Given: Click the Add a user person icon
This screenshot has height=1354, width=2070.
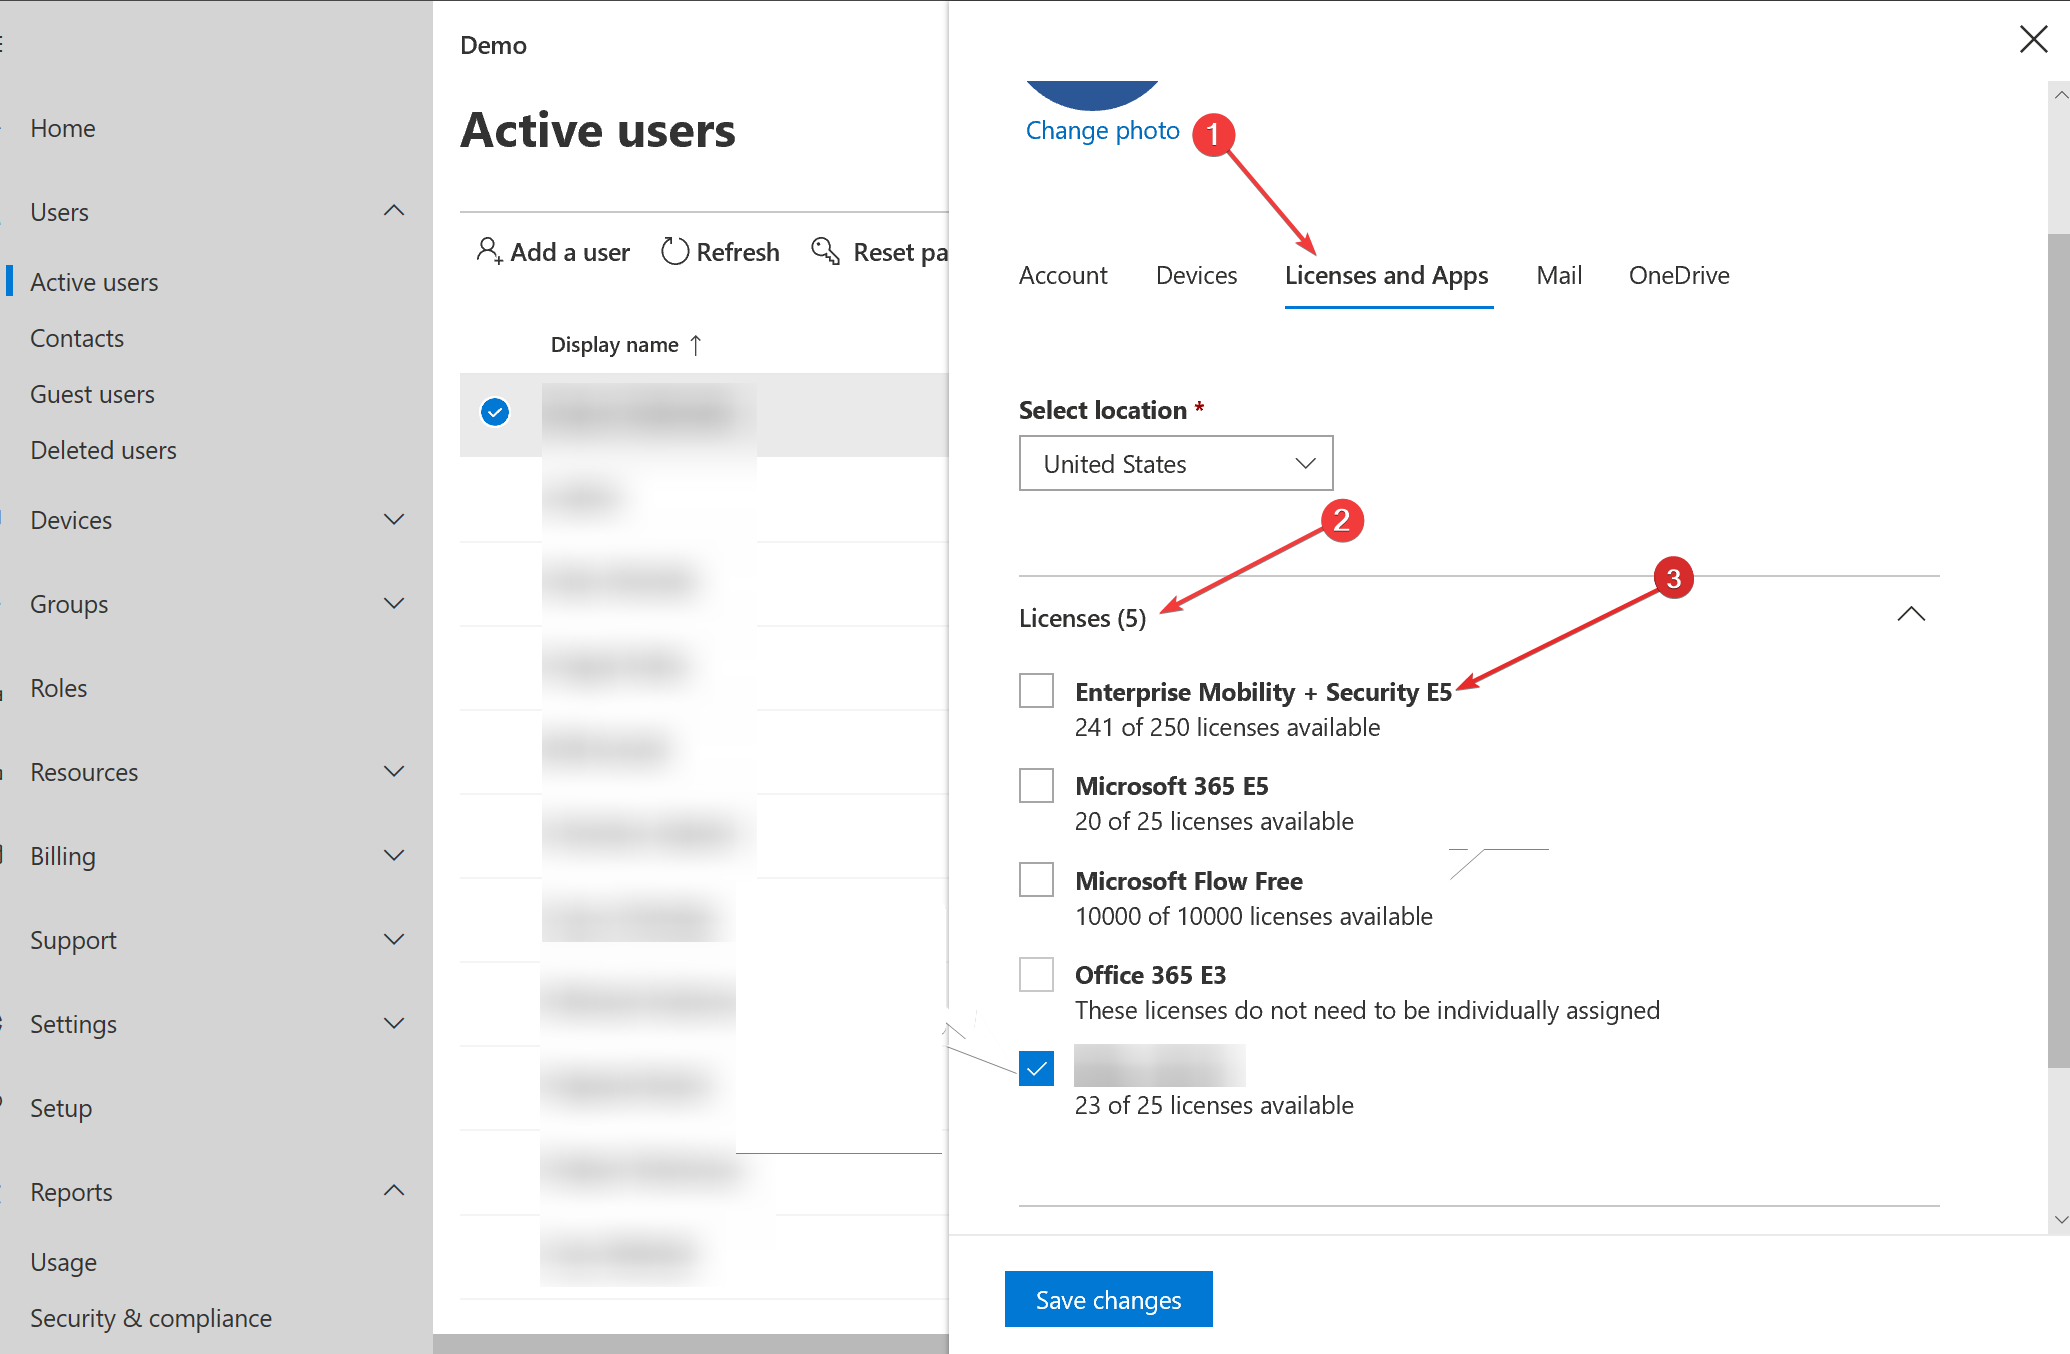Looking at the screenshot, I should [488, 251].
